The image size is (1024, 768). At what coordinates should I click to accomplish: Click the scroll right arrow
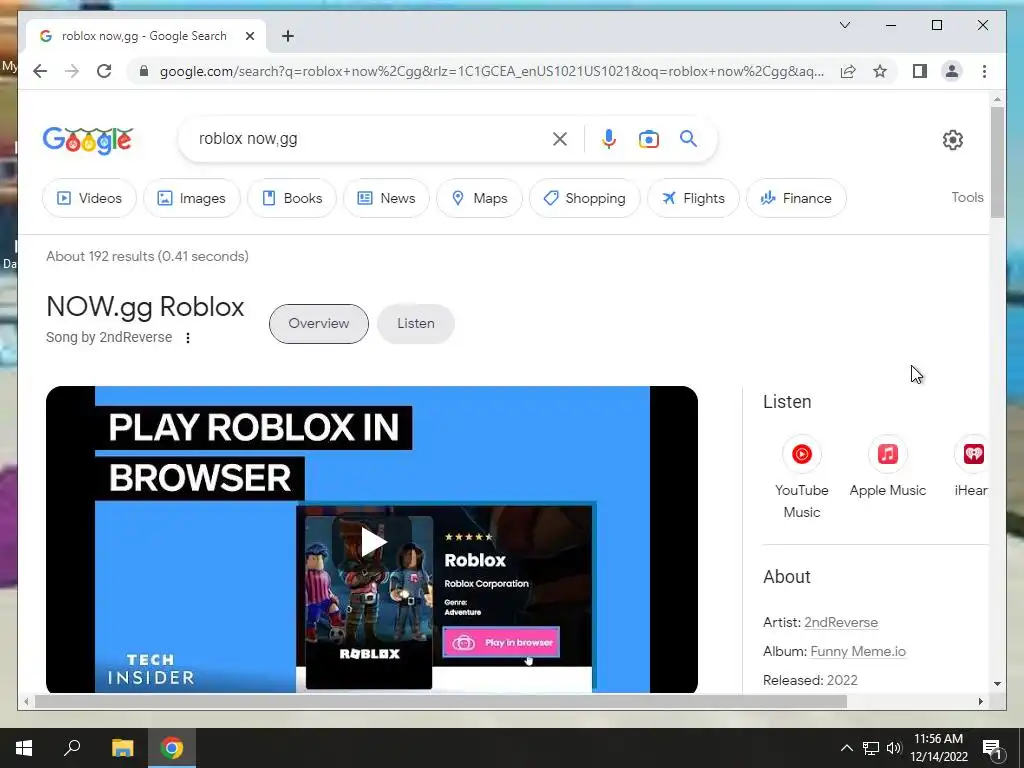pos(980,701)
